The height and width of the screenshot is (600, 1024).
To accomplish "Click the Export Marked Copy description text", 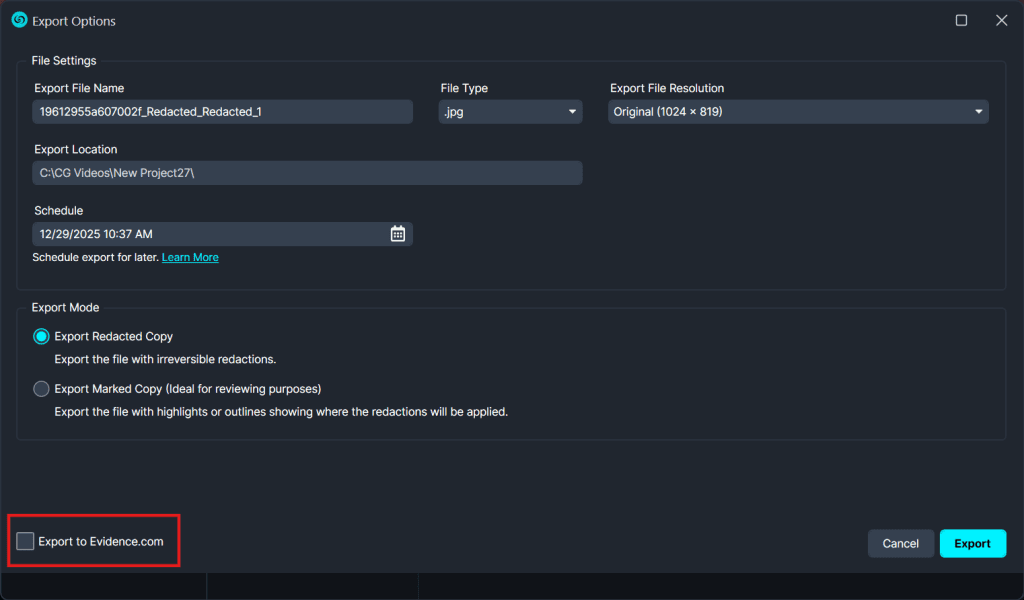I will 281,411.
